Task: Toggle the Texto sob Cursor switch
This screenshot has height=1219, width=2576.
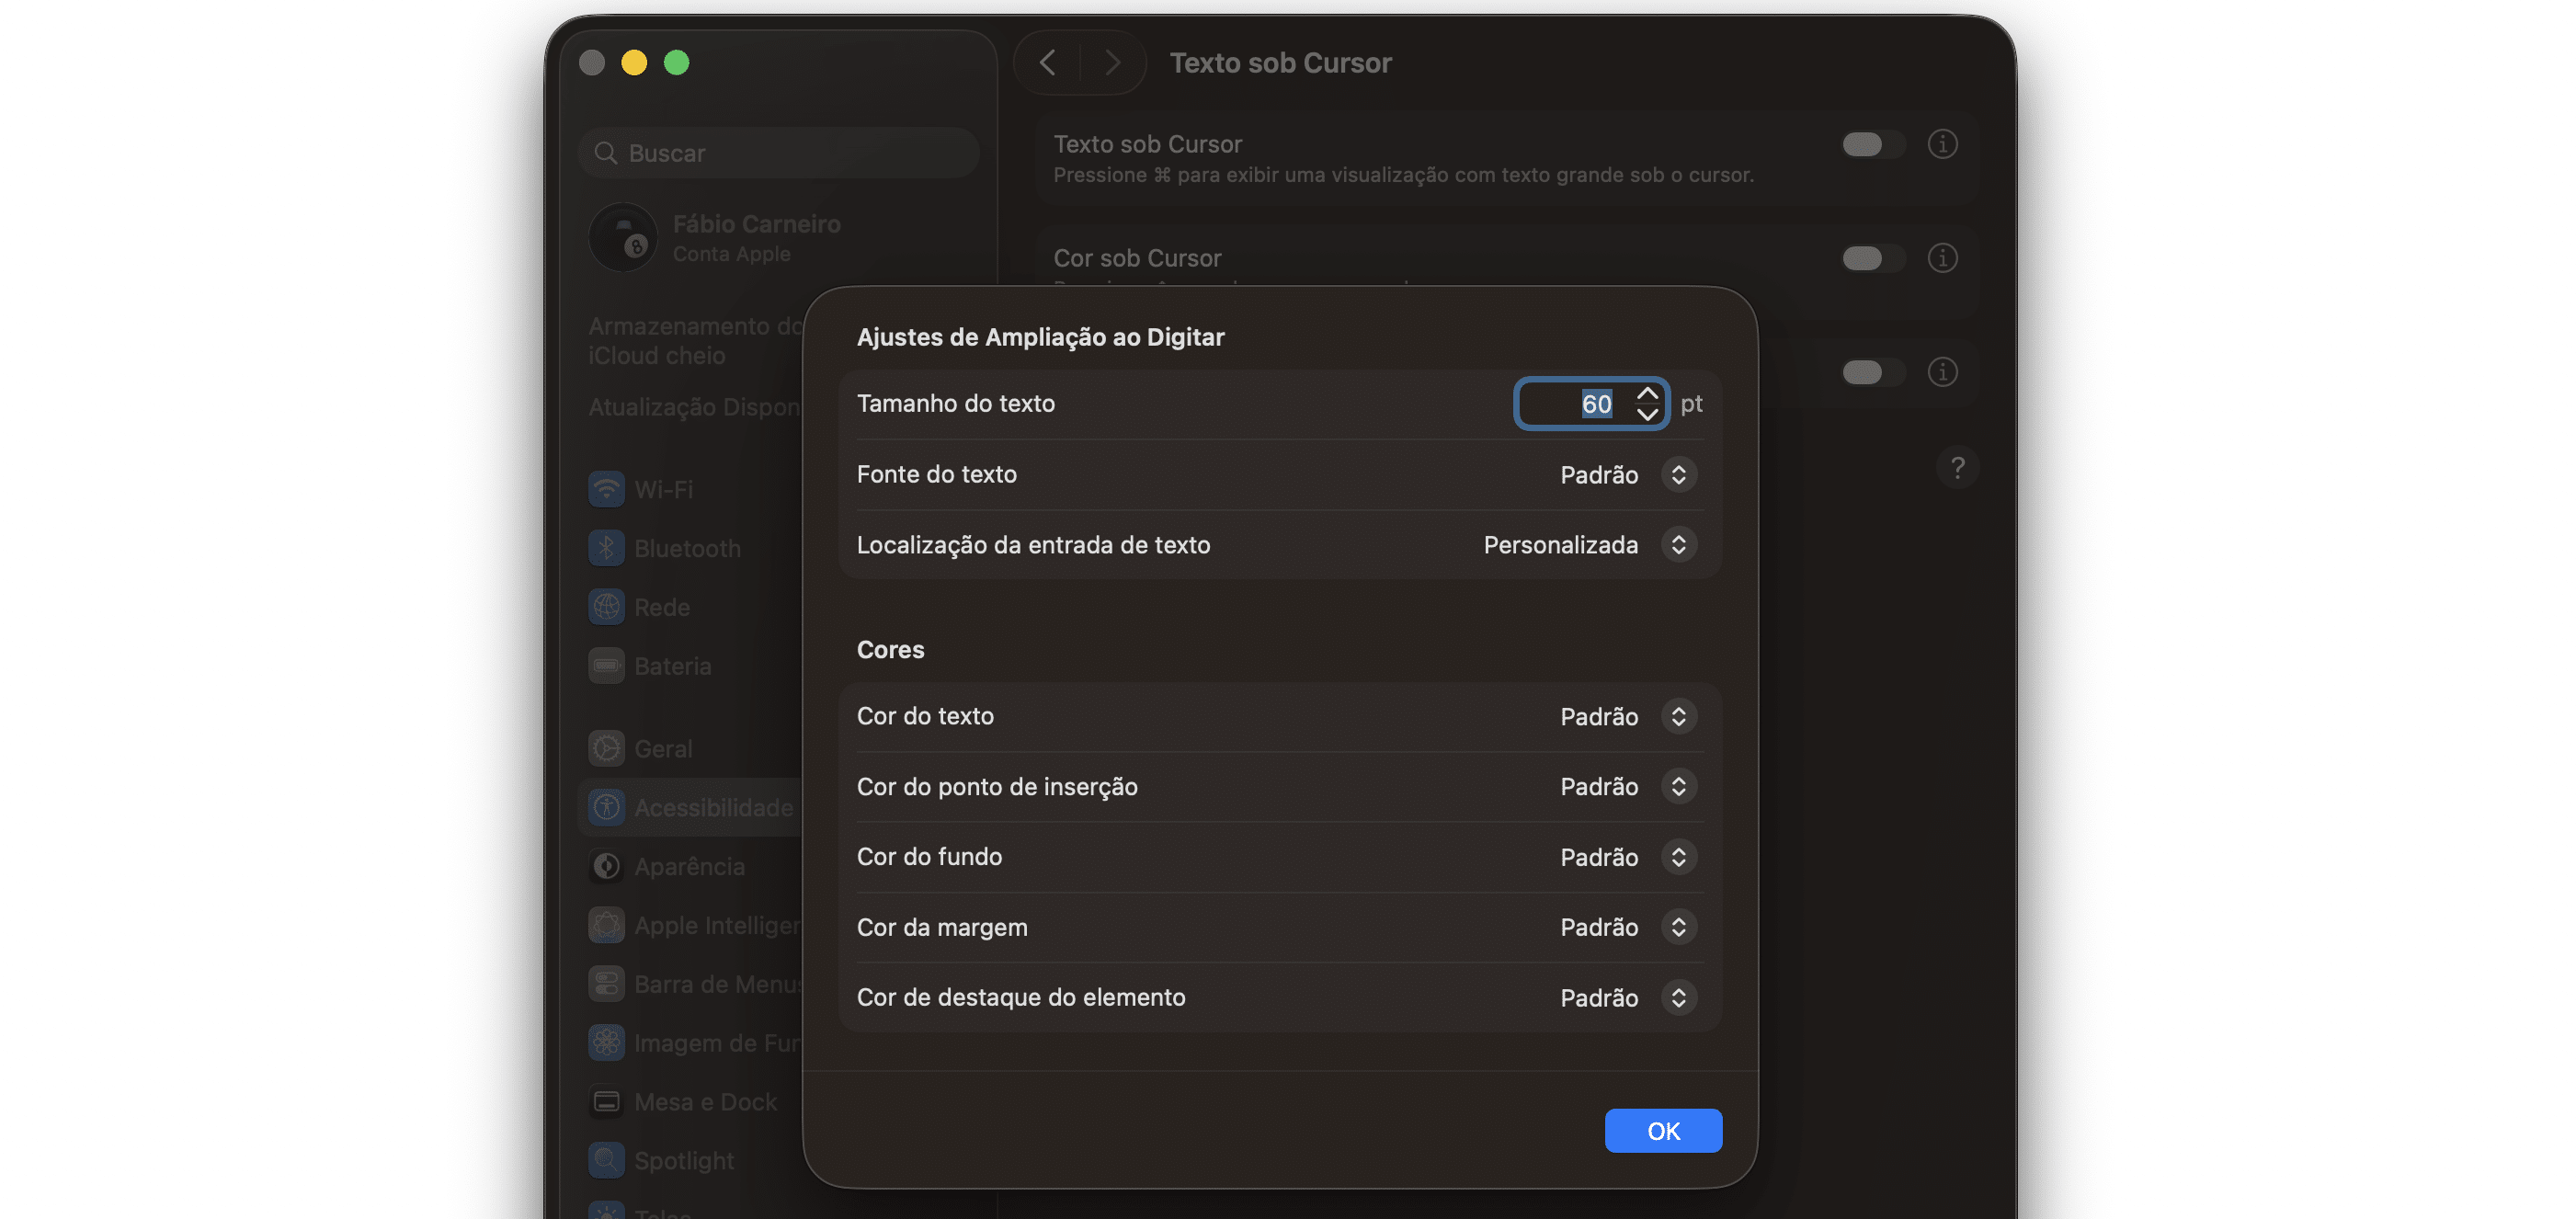Action: coord(1873,144)
